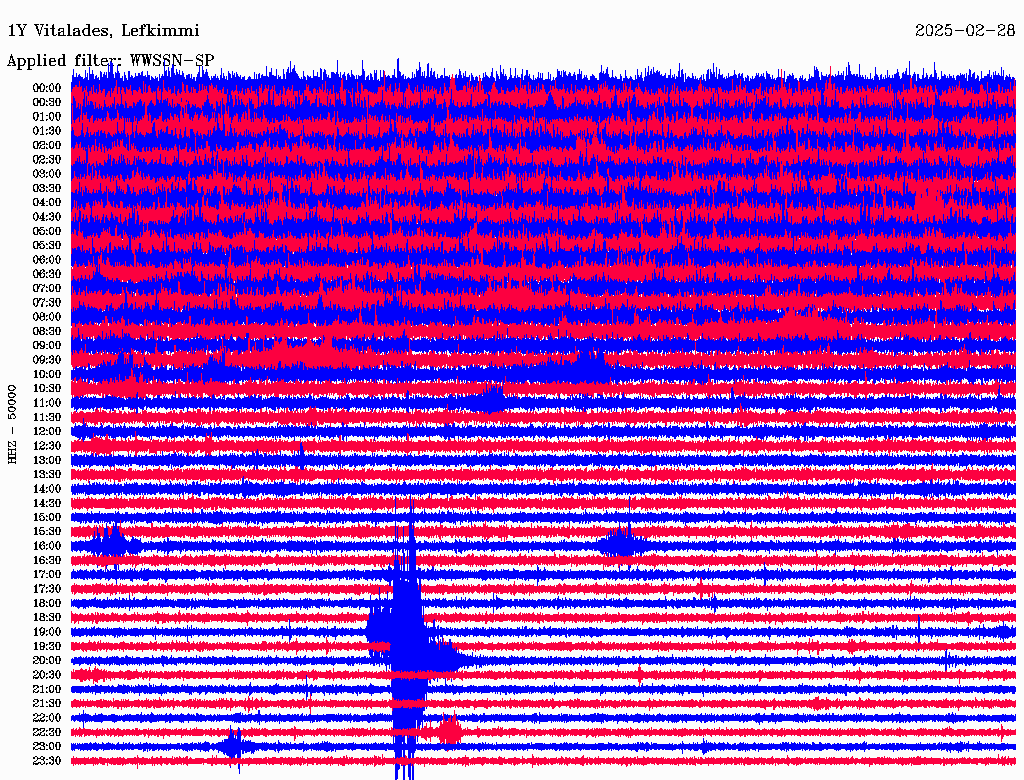
Task: Select the 07:30 time label
Action: click(x=47, y=302)
